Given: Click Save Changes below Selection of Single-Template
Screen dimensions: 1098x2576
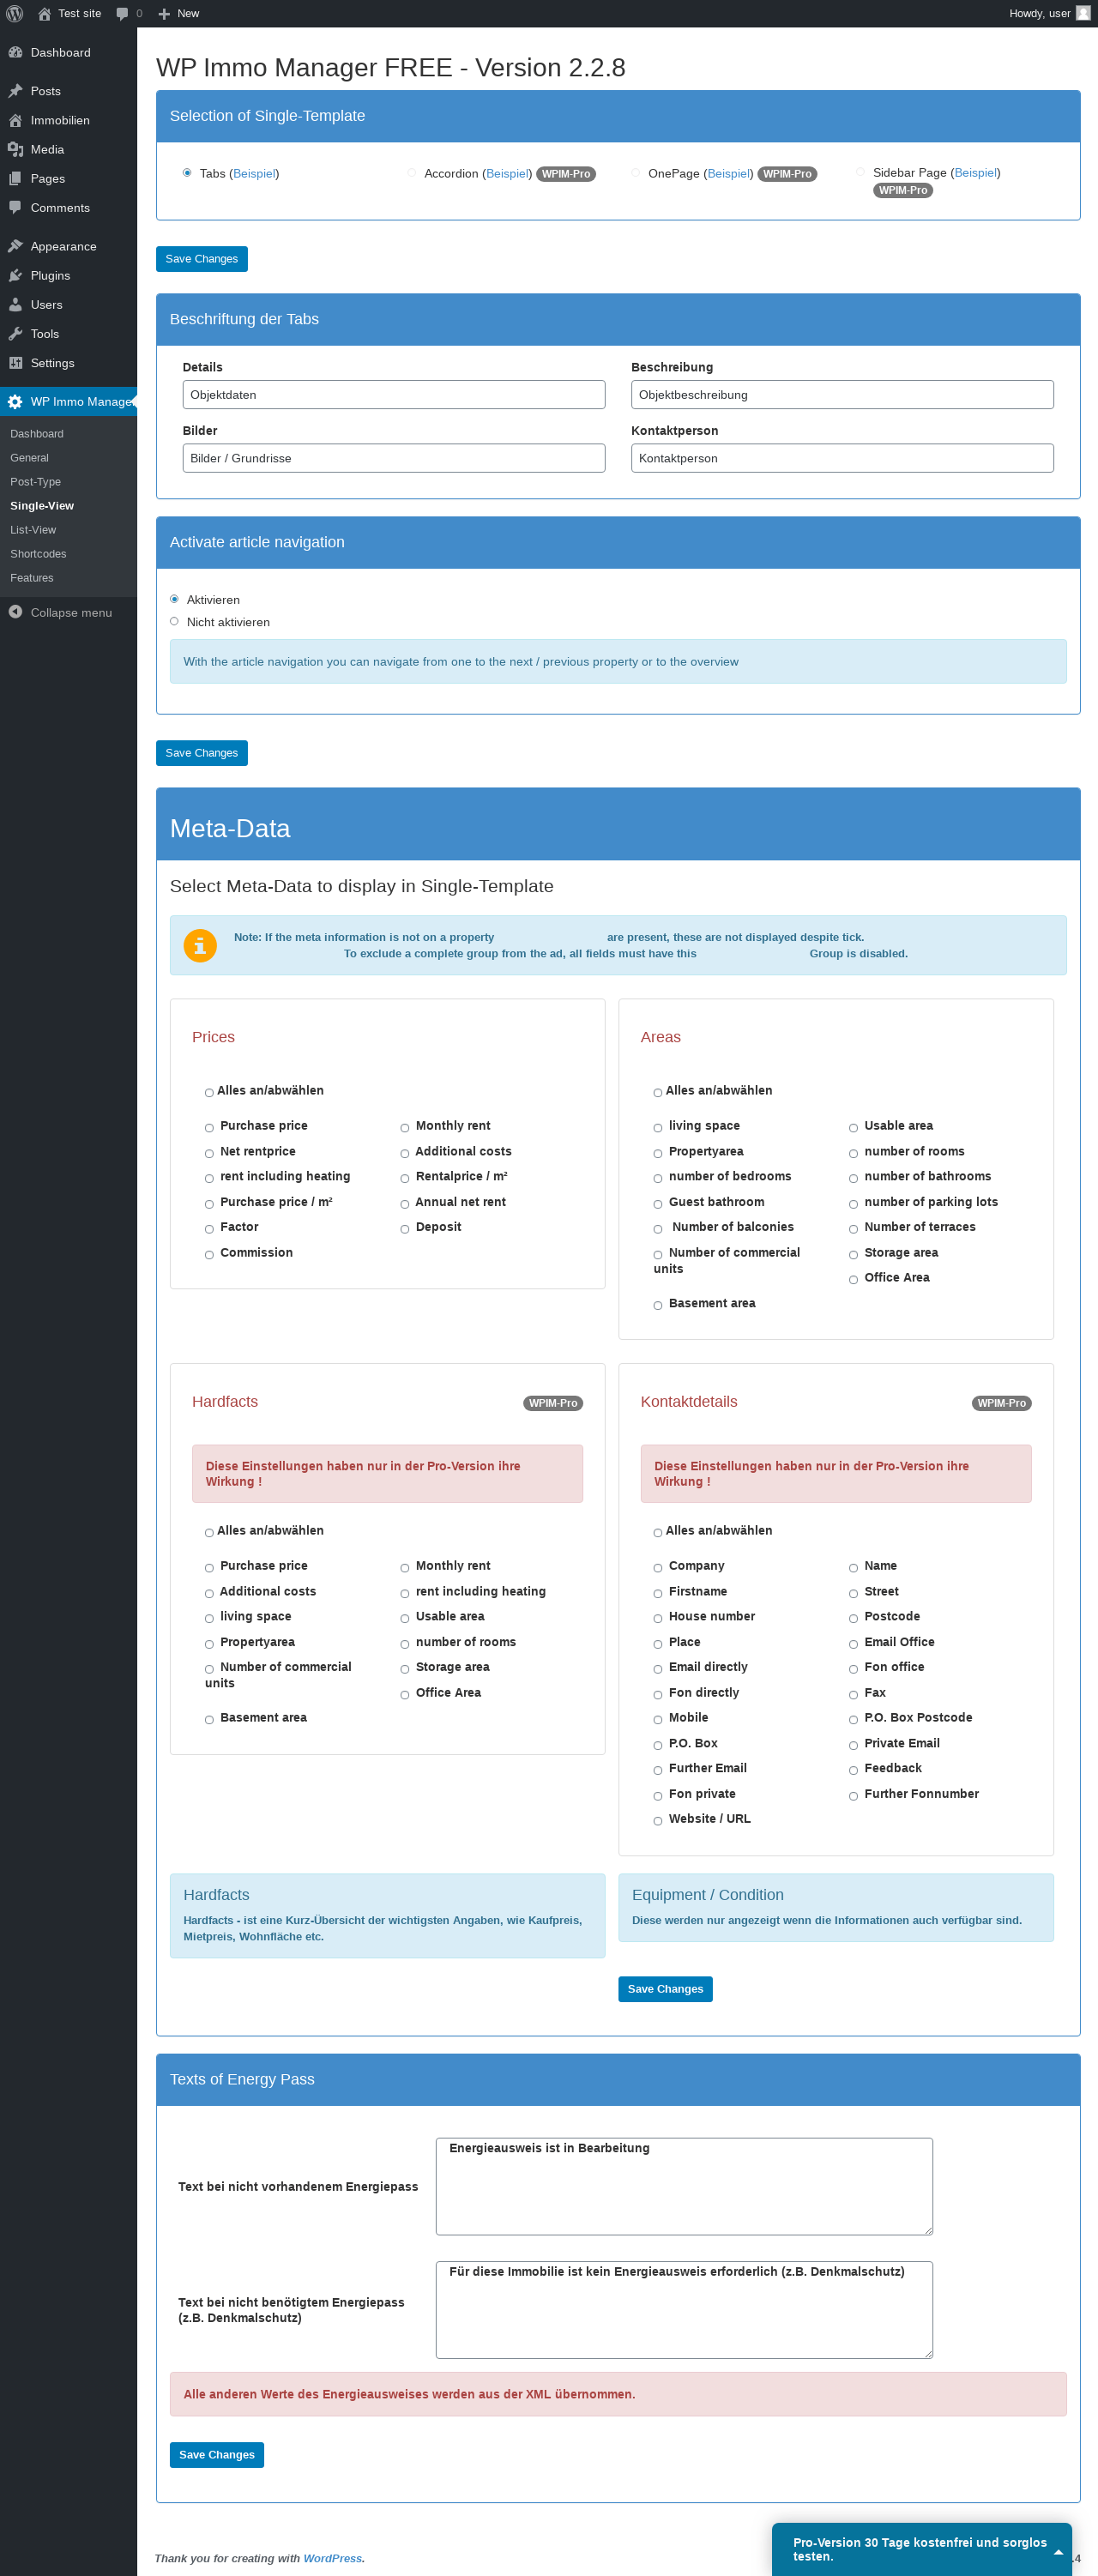Looking at the screenshot, I should click(202, 259).
